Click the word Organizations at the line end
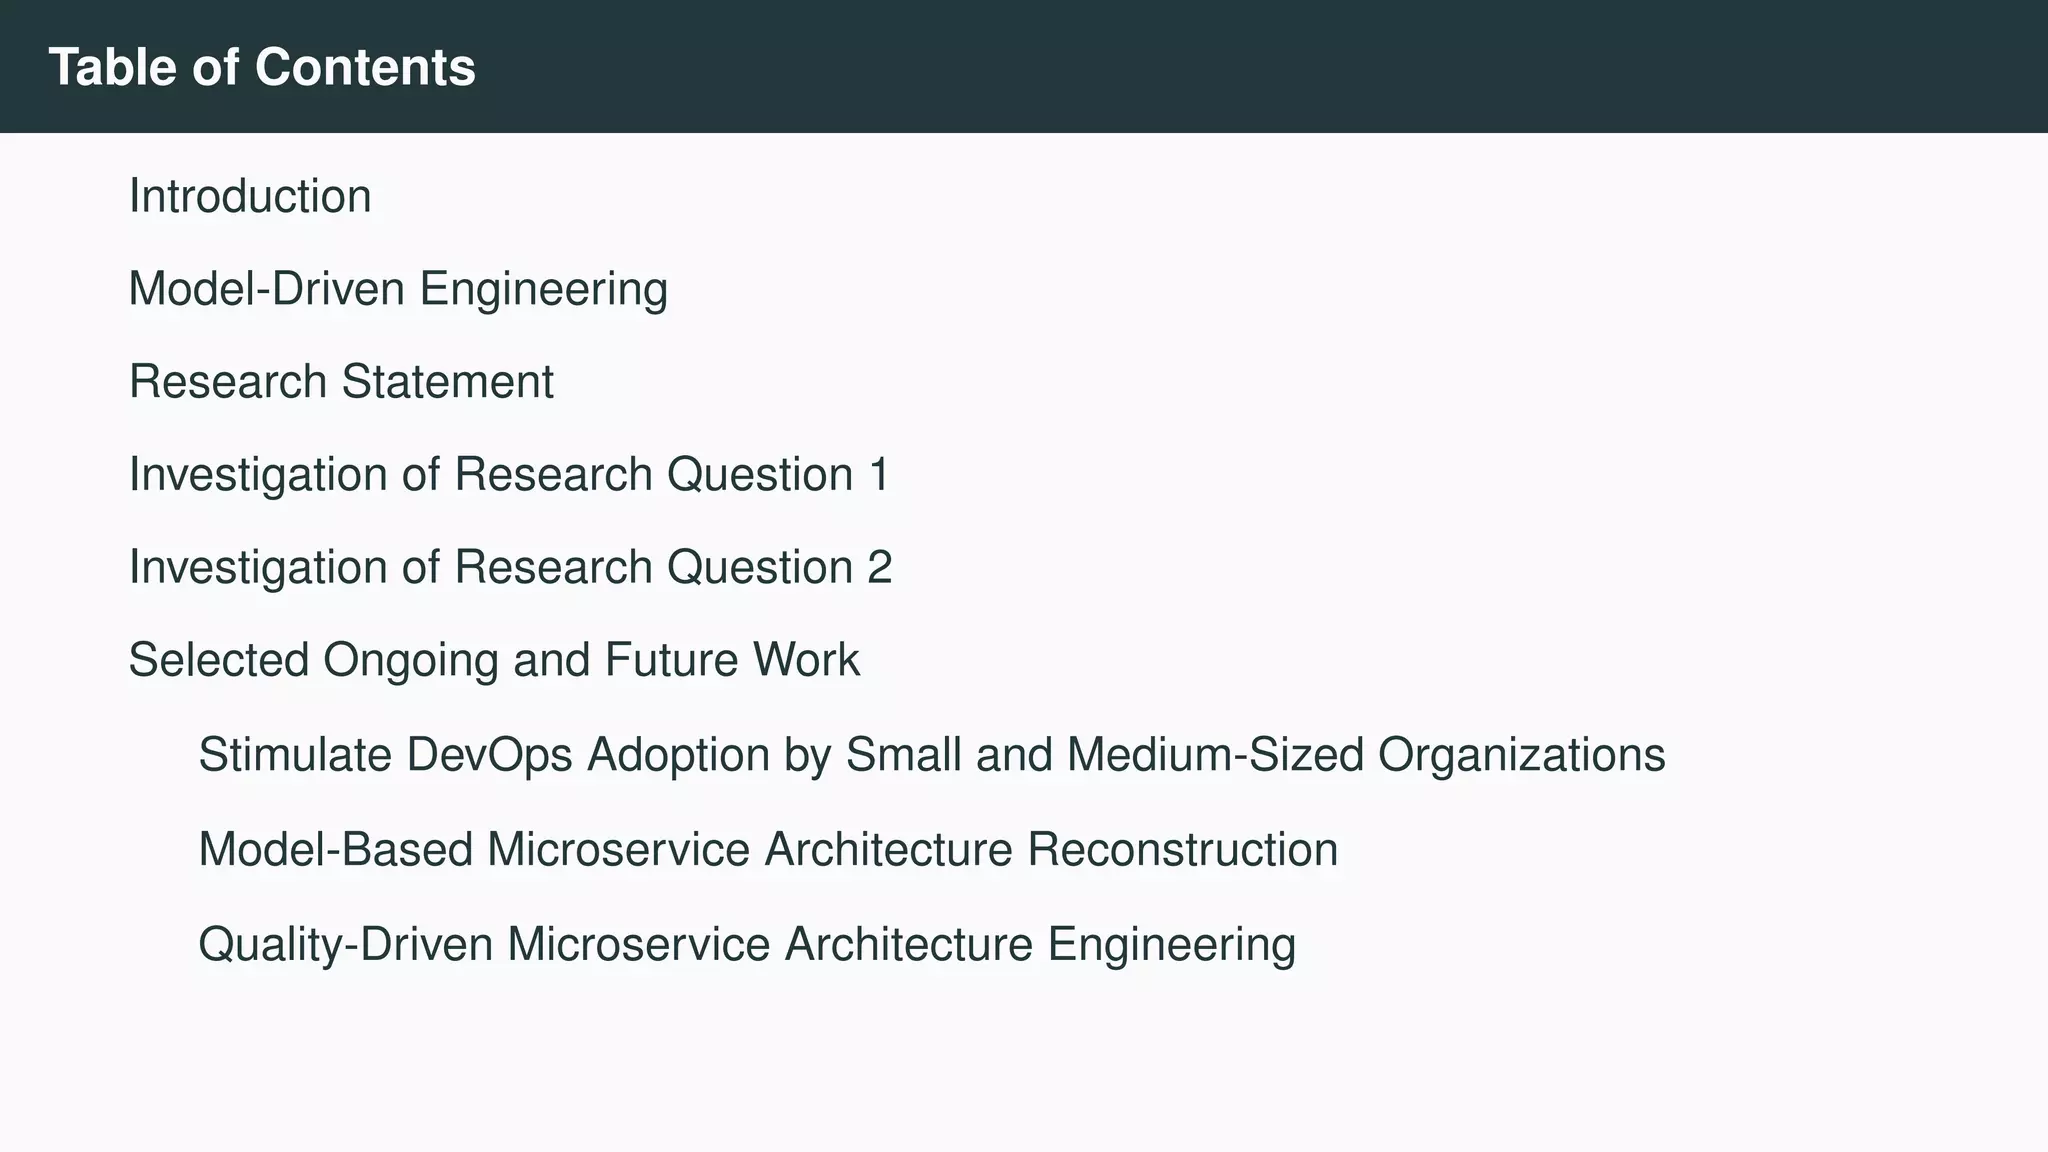2048x1152 pixels. tap(1521, 754)
